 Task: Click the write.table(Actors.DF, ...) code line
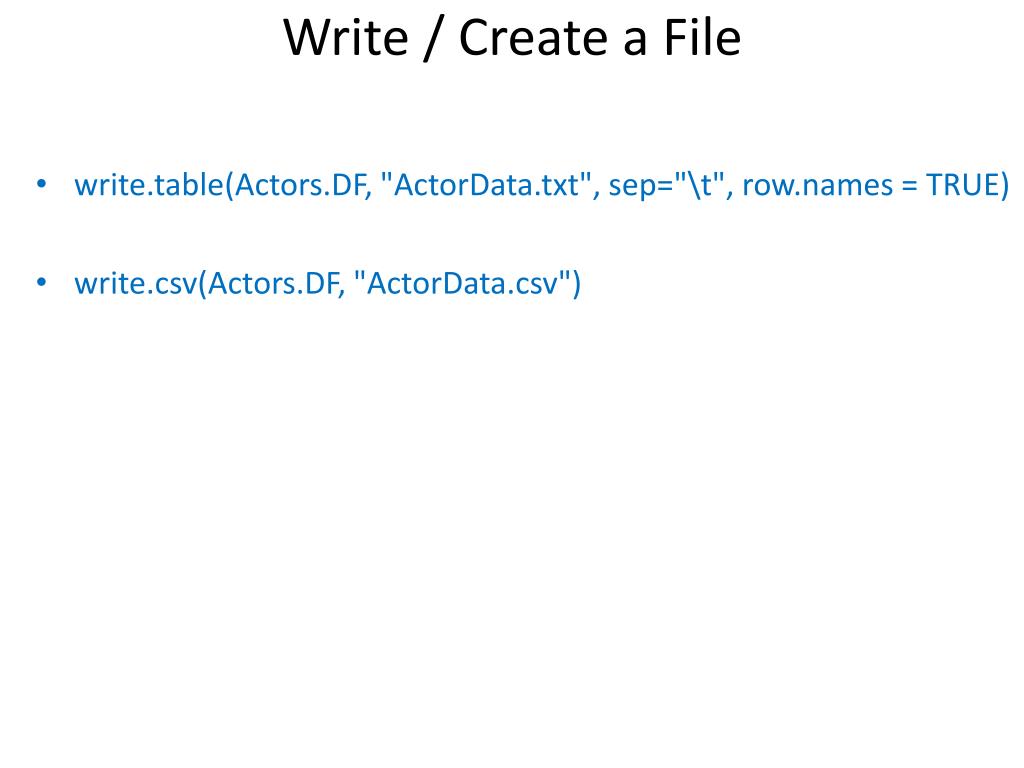pos(541,185)
